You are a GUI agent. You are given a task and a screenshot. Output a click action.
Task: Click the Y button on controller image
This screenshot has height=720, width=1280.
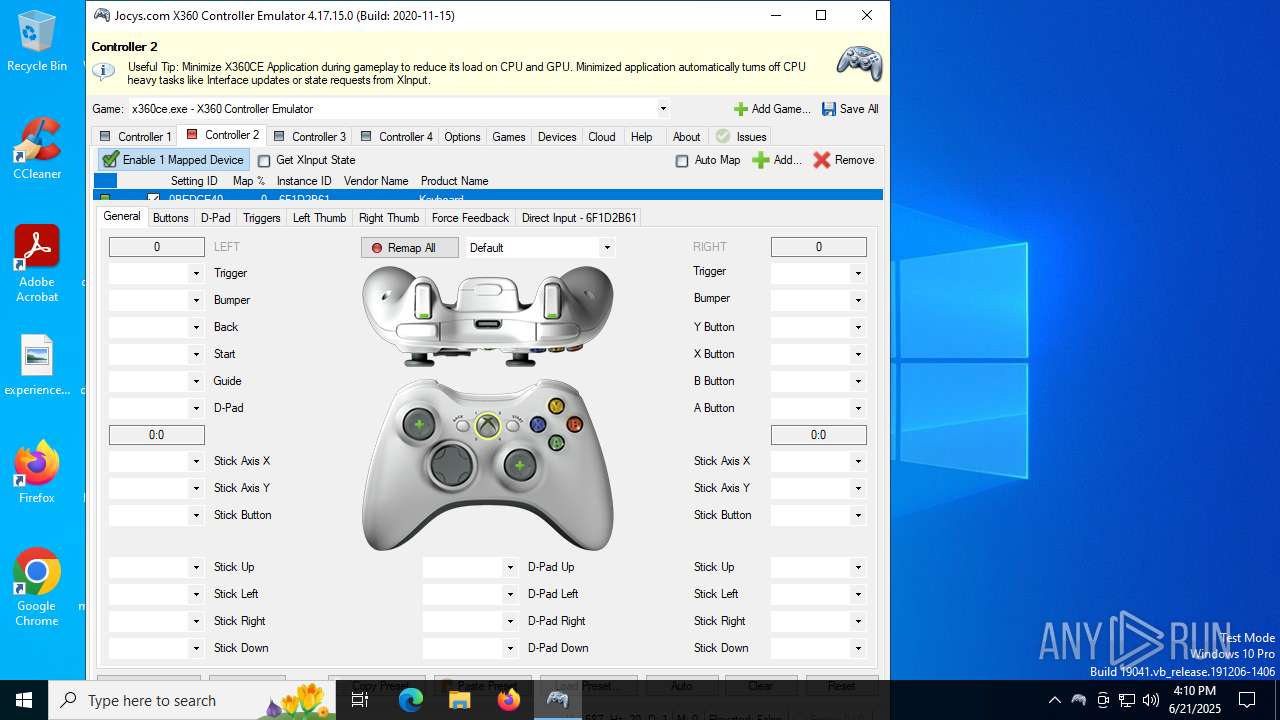pyautogui.click(x=556, y=406)
